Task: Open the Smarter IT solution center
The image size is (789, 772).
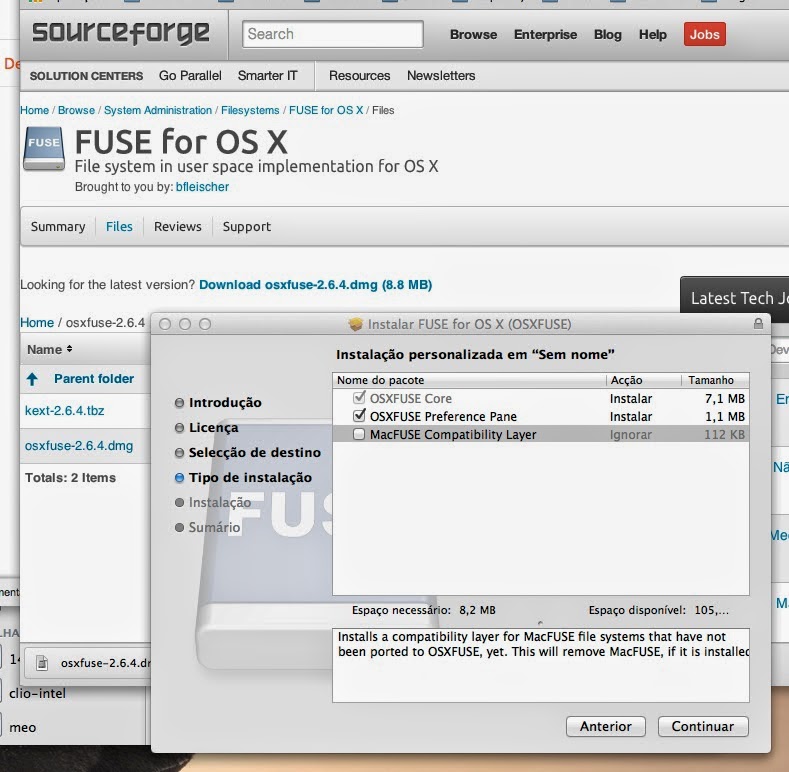Action: 267,75
